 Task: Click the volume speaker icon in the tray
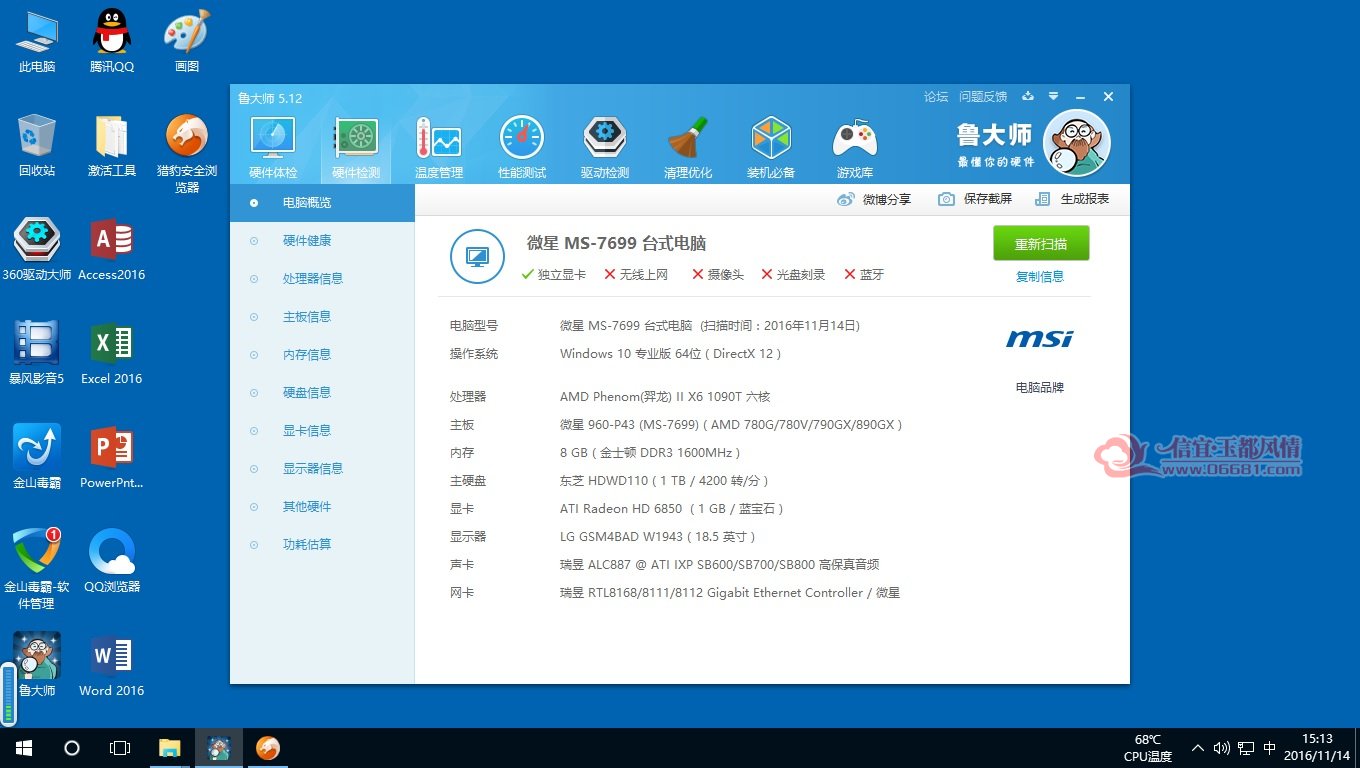(x=1221, y=748)
